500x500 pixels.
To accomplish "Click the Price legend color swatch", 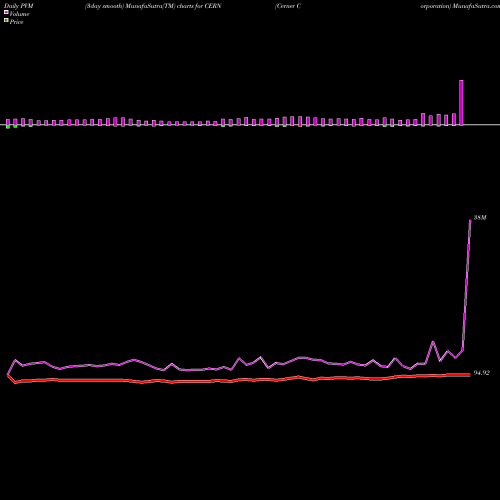I will point(6,20).
